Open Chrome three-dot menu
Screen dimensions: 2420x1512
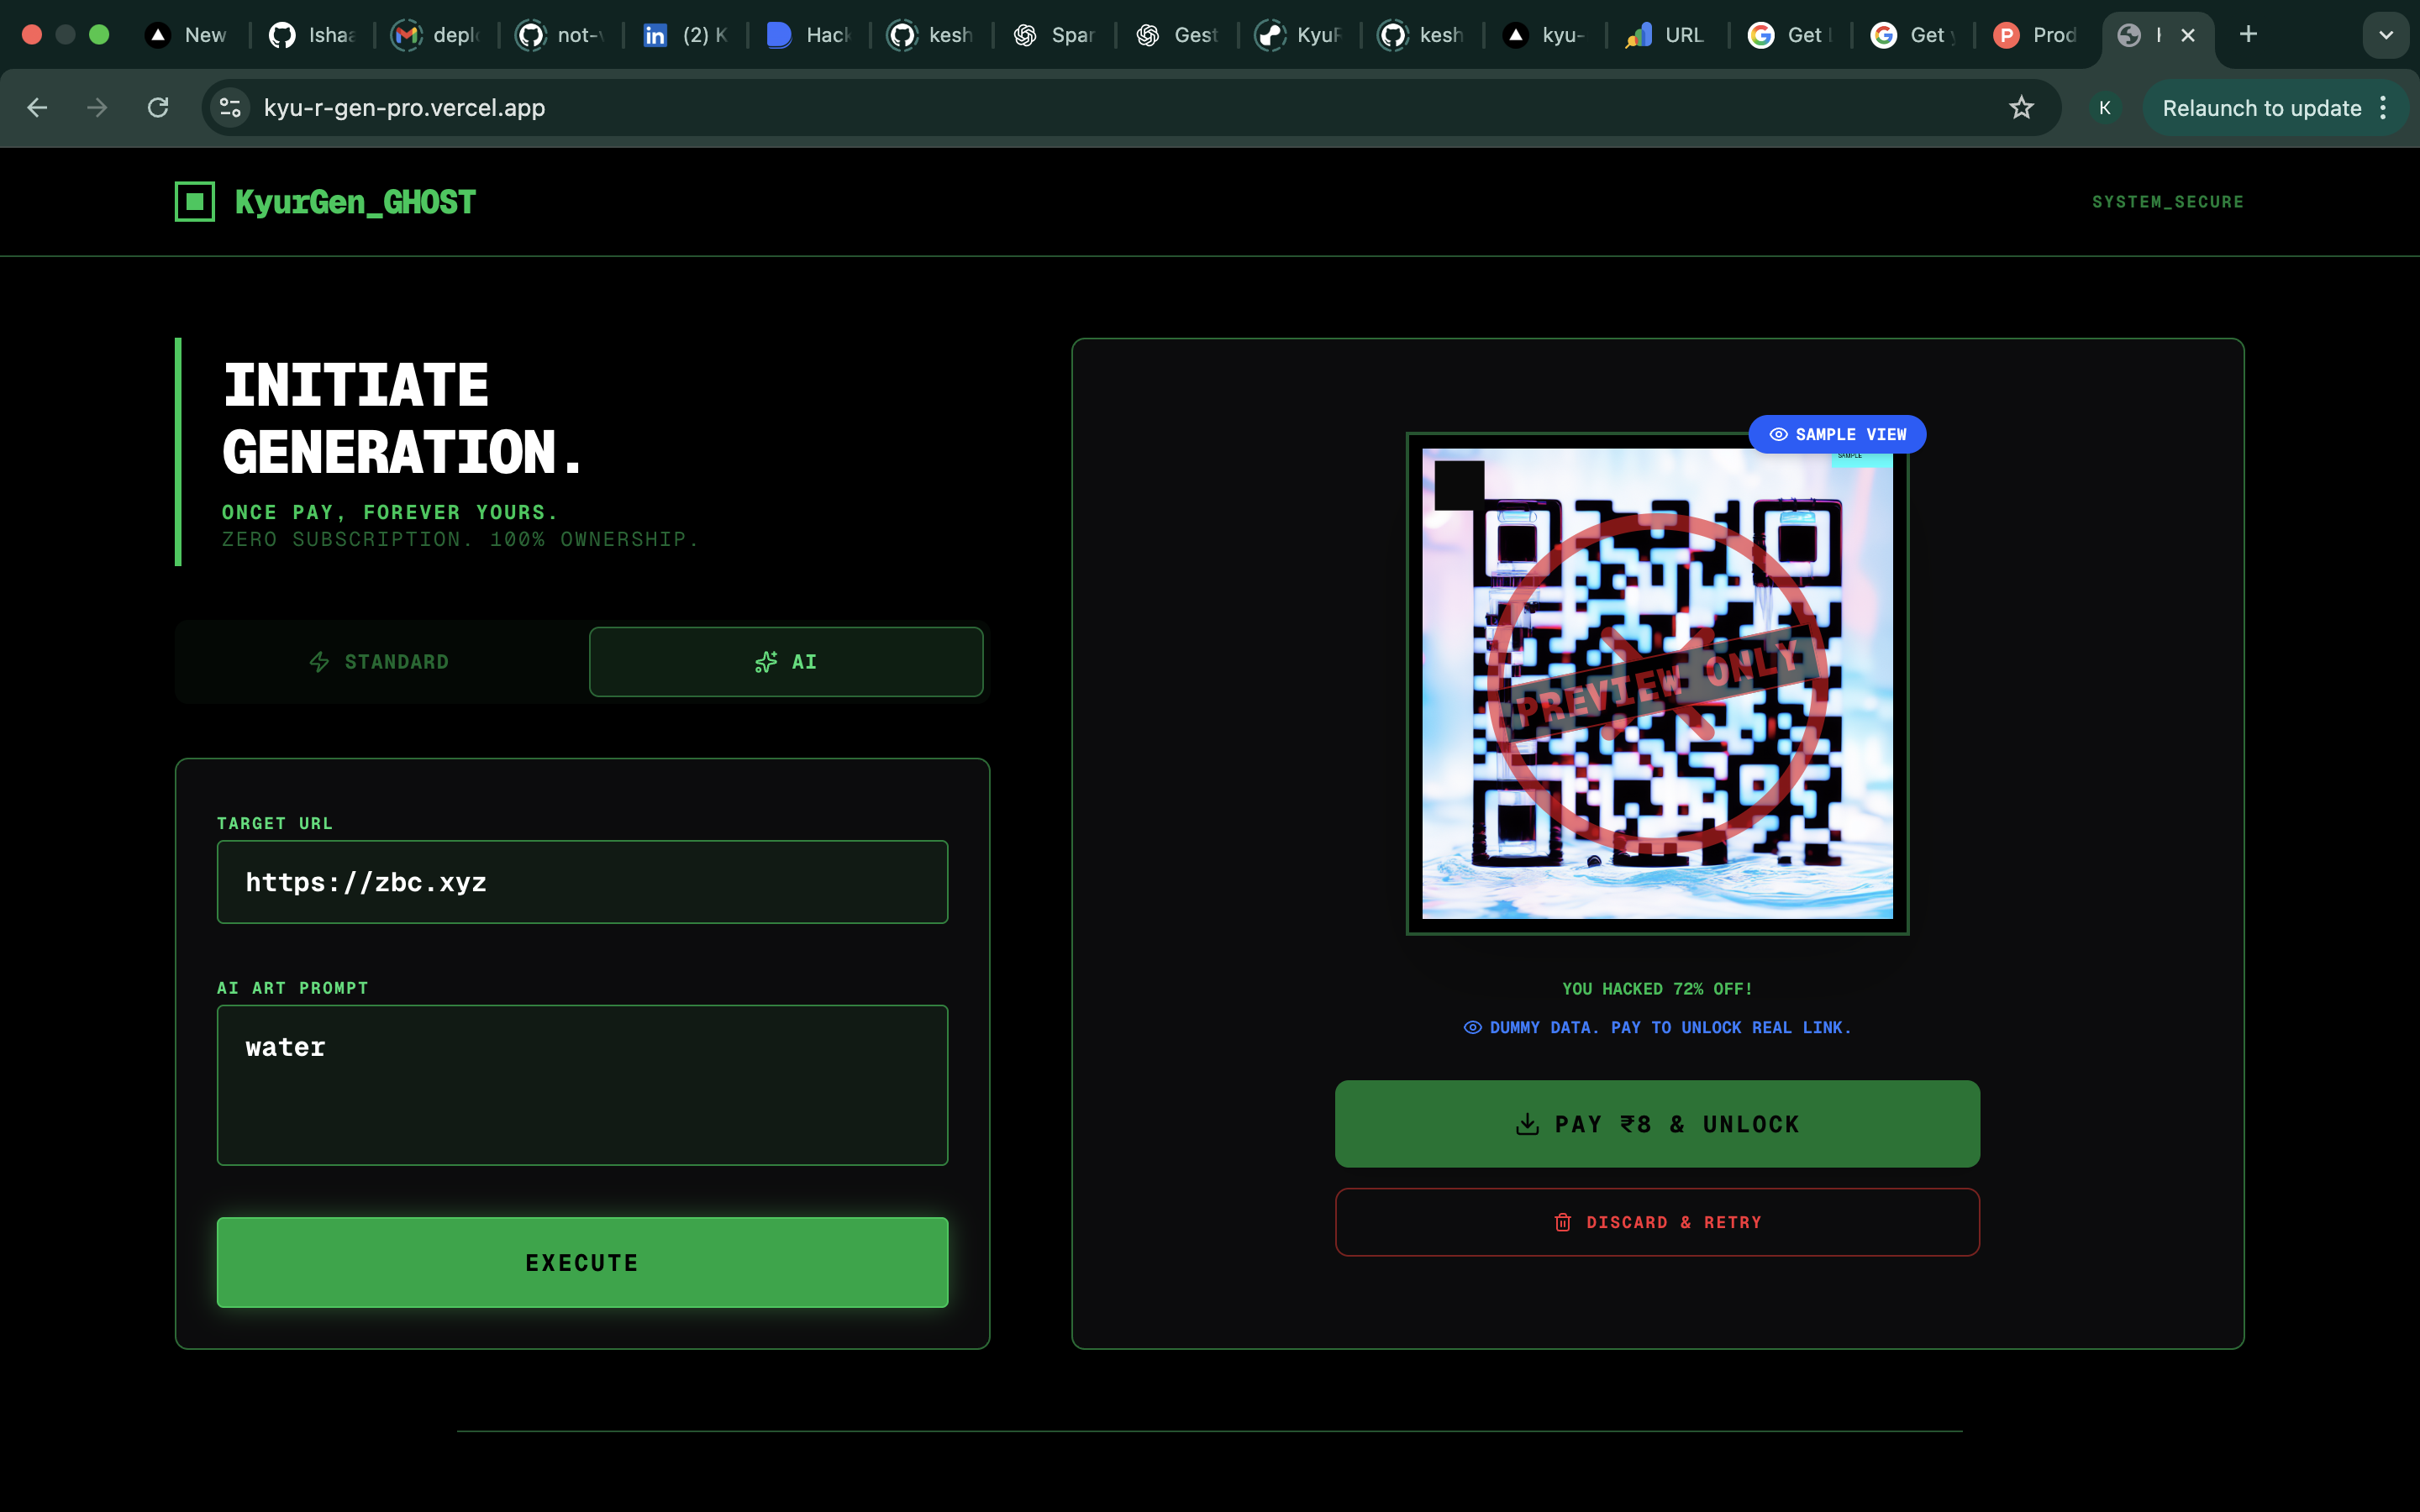tap(2384, 108)
